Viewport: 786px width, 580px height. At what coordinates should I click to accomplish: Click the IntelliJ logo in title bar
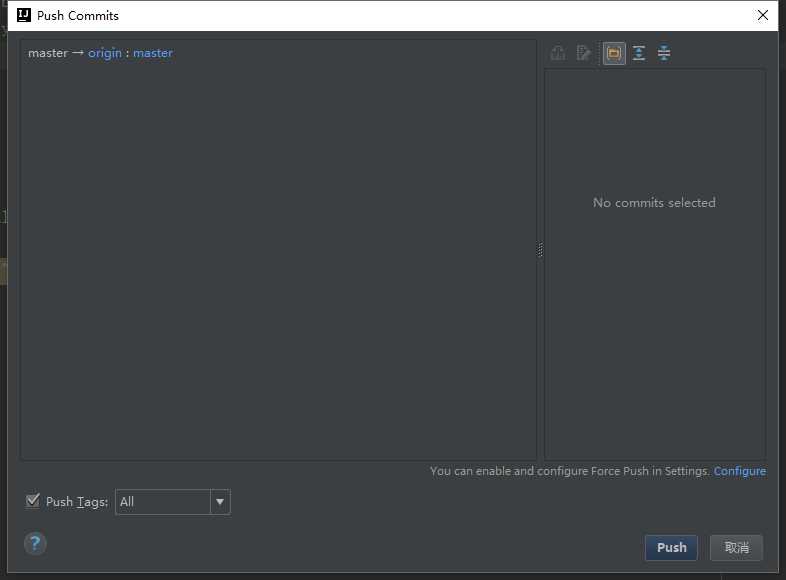pyautogui.click(x=24, y=15)
